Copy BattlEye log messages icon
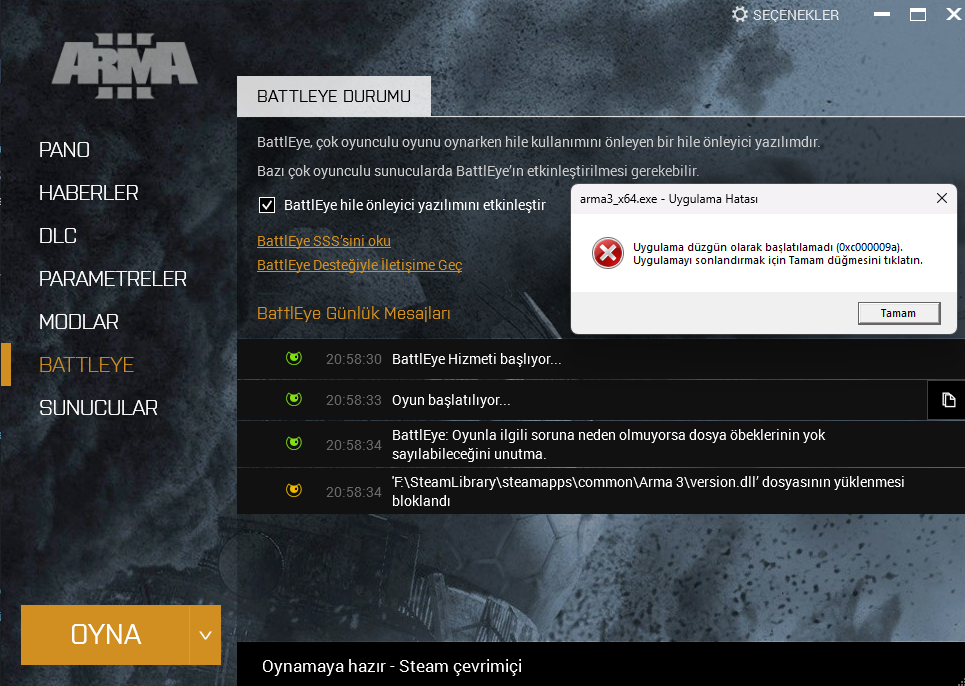Screen dimensions: 965x686 tap(948, 401)
